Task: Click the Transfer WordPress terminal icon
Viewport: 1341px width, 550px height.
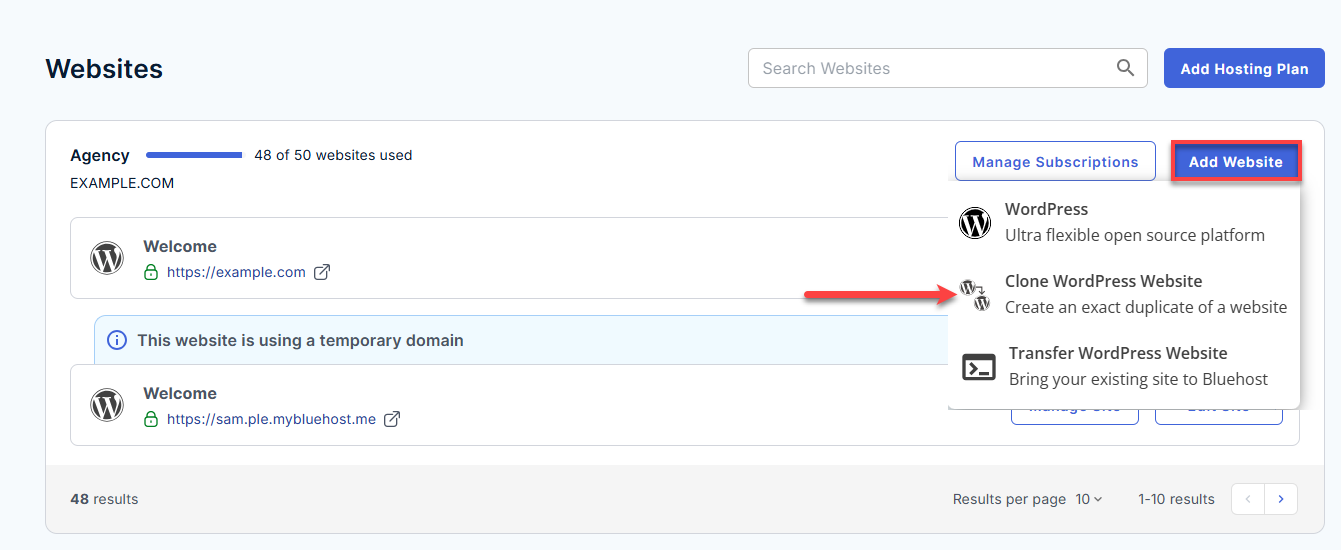Action: point(979,367)
